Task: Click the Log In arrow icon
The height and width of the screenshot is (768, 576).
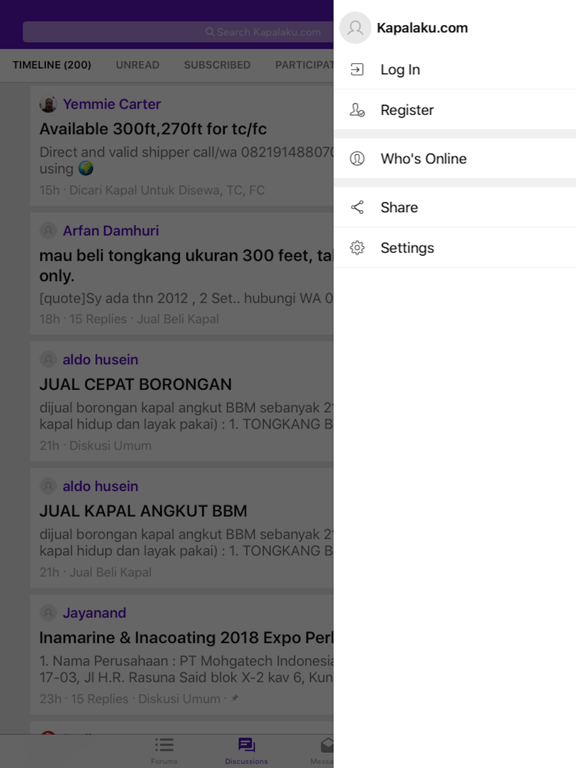Action: (357, 70)
